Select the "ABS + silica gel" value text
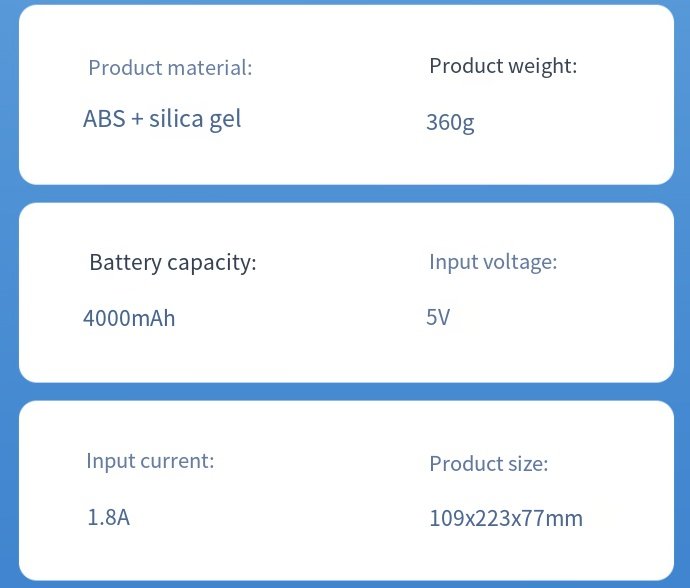The width and height of the screenshot is (690, 588). [x=162, y=119]
